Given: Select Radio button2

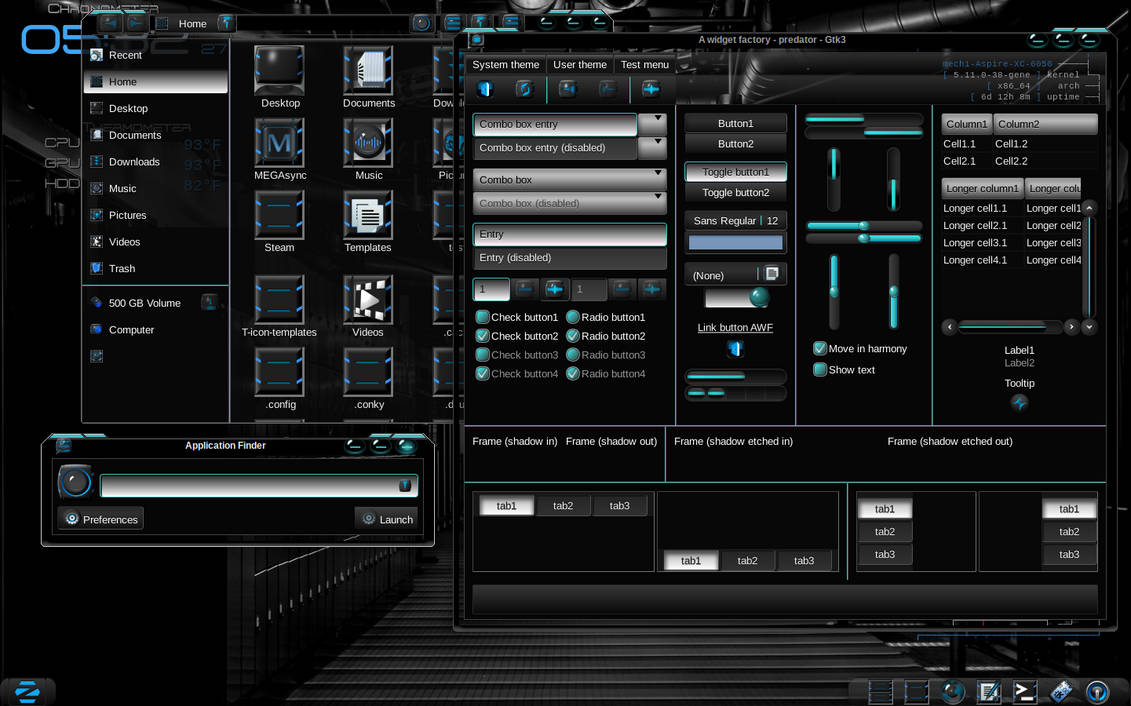Looking at the screenshot, I should click(572, 336).
